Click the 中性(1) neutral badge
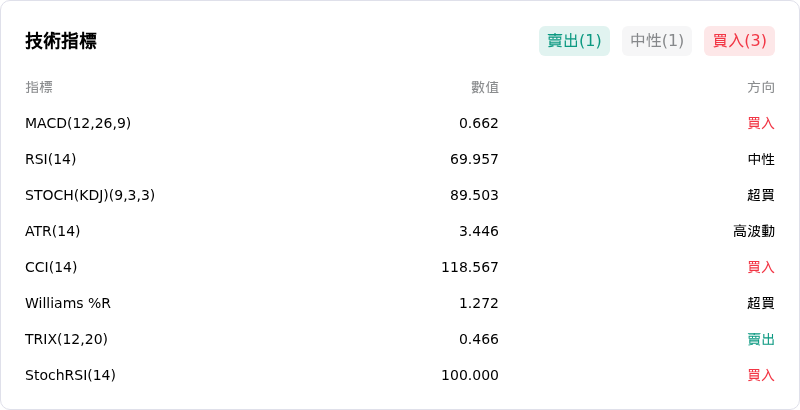 pos(657,41)
